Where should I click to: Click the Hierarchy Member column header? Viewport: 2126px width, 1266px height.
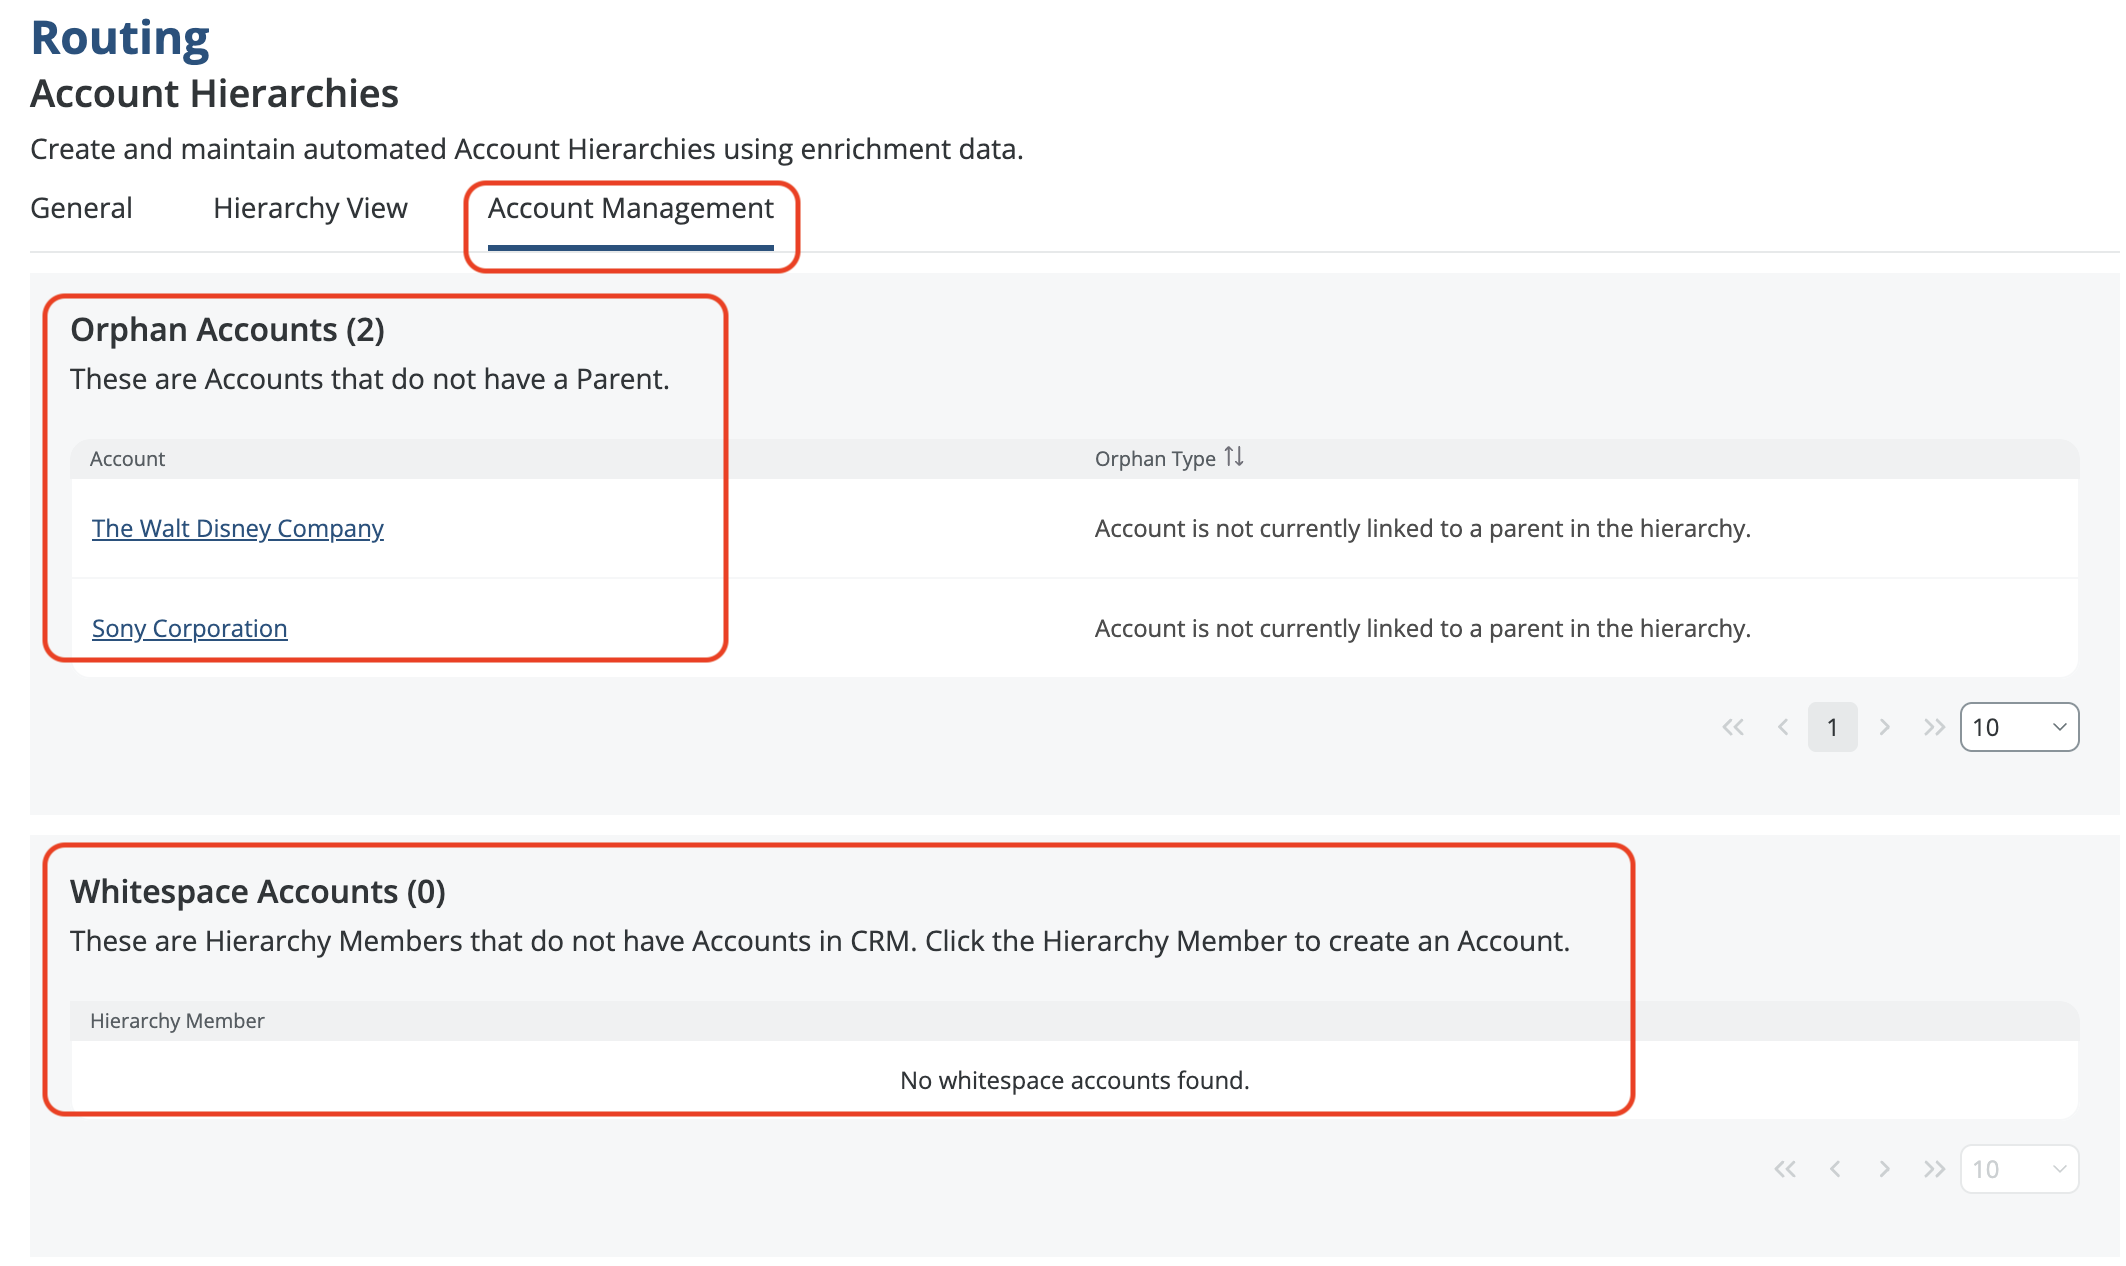(177, 1021)
